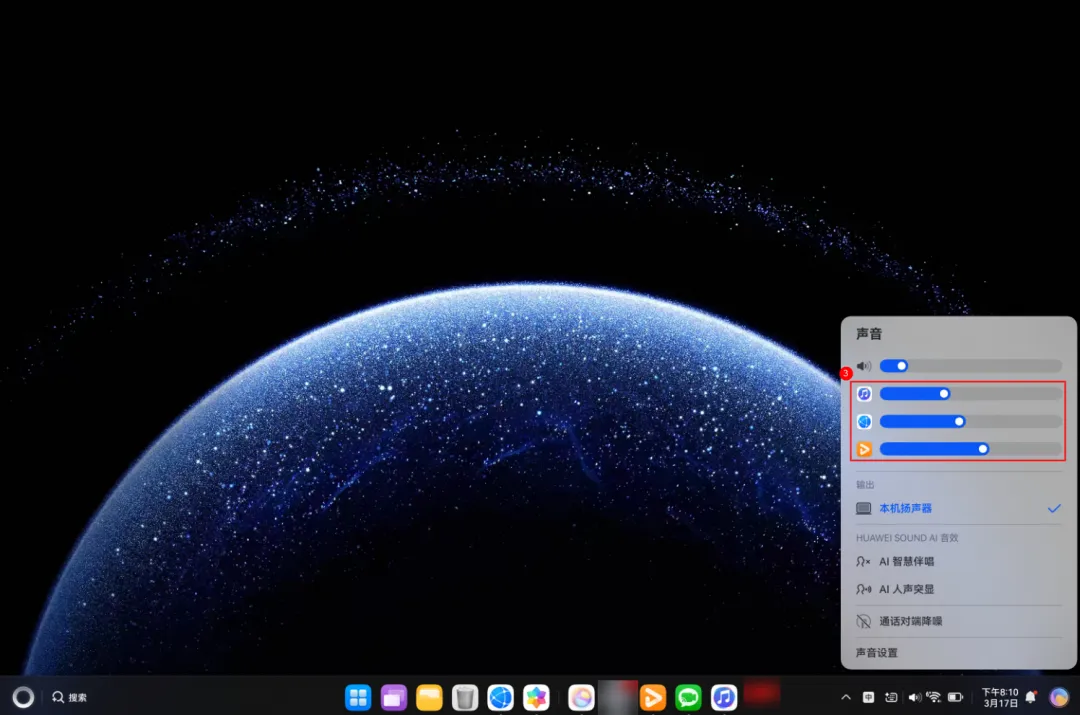Image resolution: width=1080 pixels, height=715 pixels.
Task: Toggle AI 人声突显 sound effect
Action: pos(906,589)
